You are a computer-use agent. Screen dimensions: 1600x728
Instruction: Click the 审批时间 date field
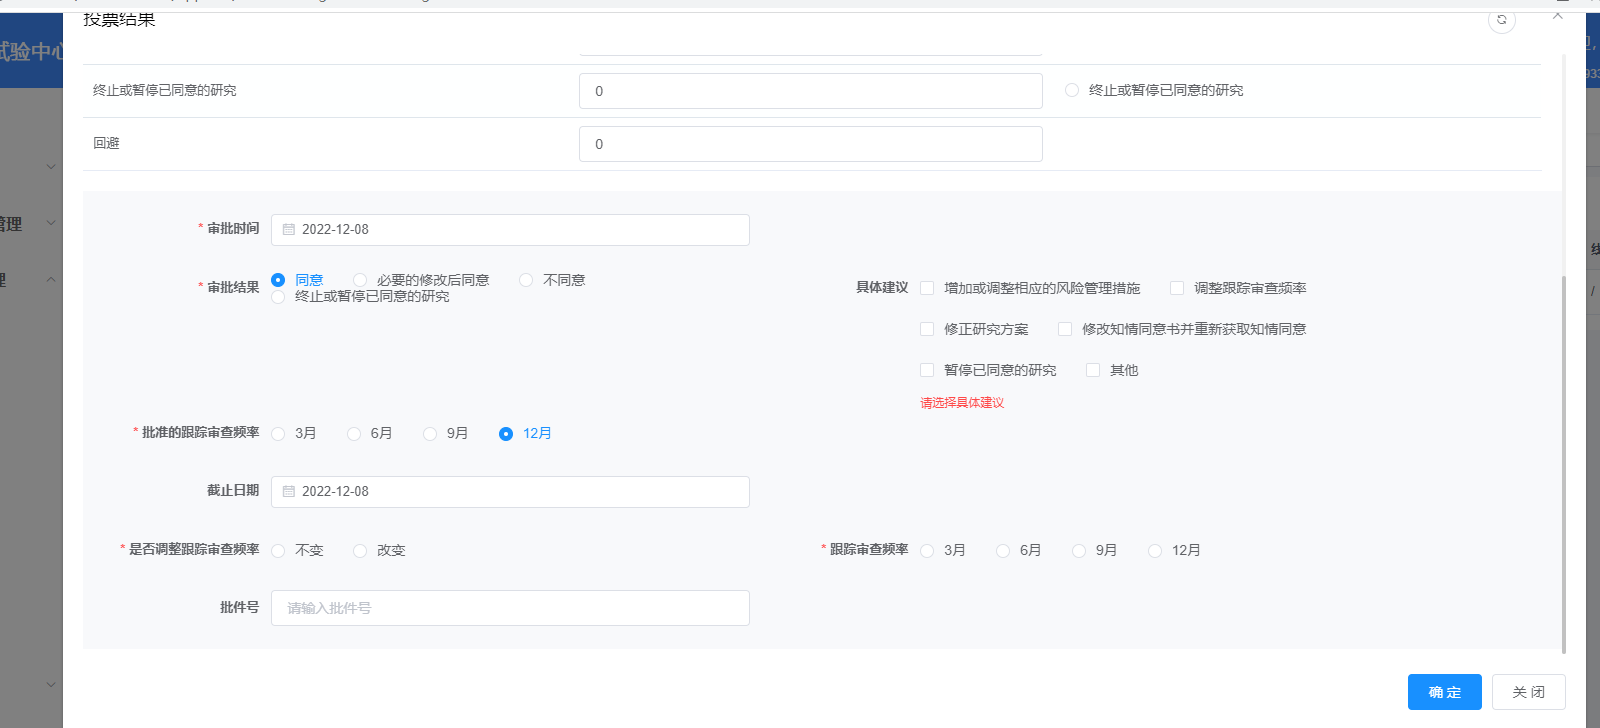(510, 230)
